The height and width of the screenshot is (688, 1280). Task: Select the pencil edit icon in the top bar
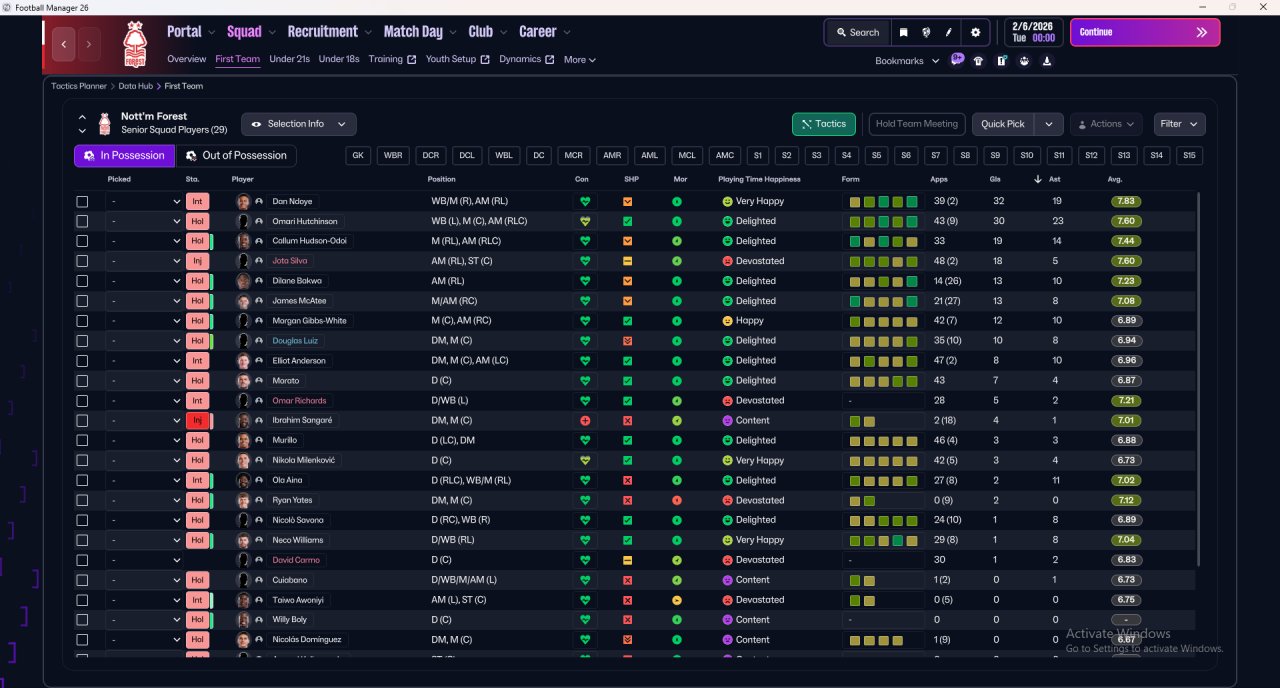pyautogui.click(x=949, y=32)
